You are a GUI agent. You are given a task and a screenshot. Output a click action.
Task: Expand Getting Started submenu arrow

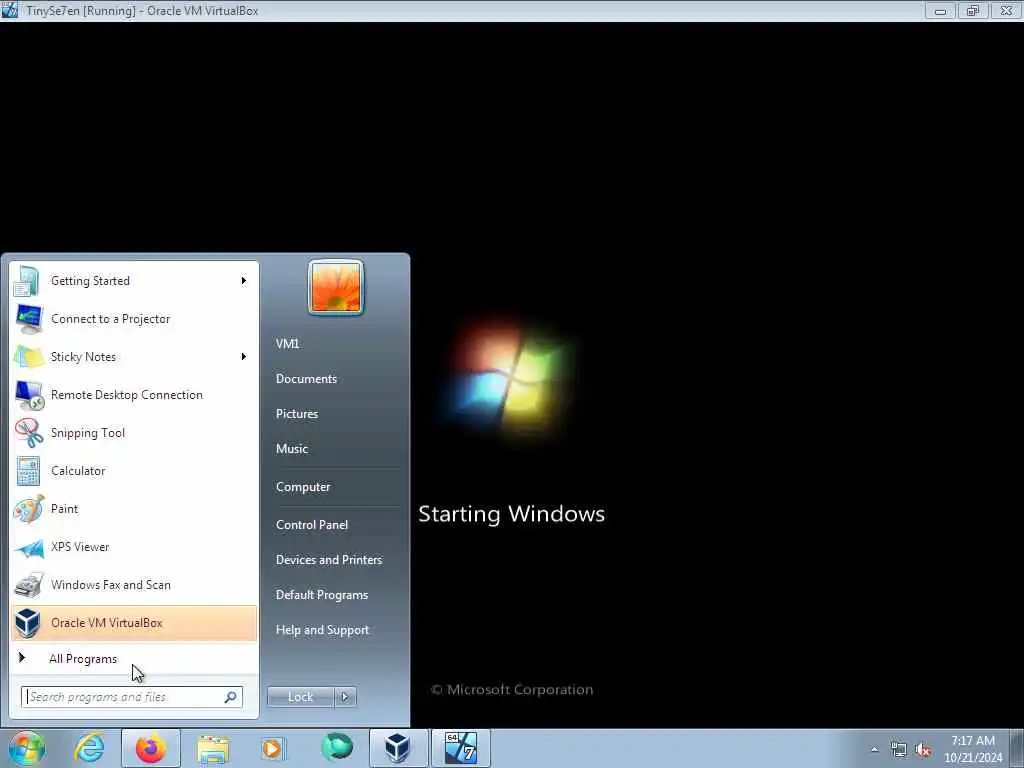244,281
